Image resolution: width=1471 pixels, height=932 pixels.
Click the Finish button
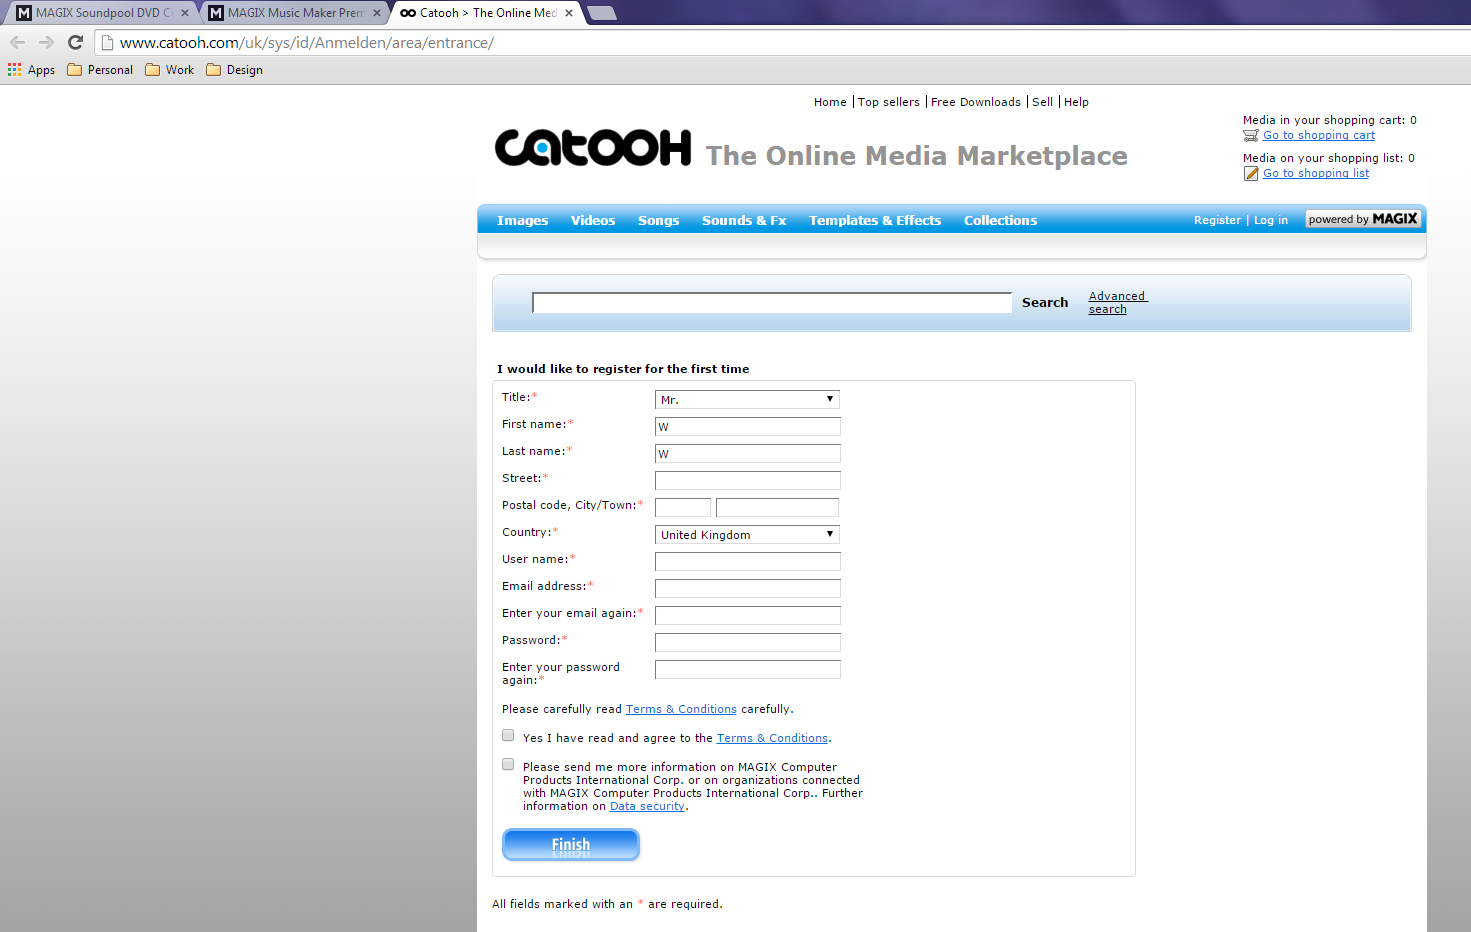point(571,845)
